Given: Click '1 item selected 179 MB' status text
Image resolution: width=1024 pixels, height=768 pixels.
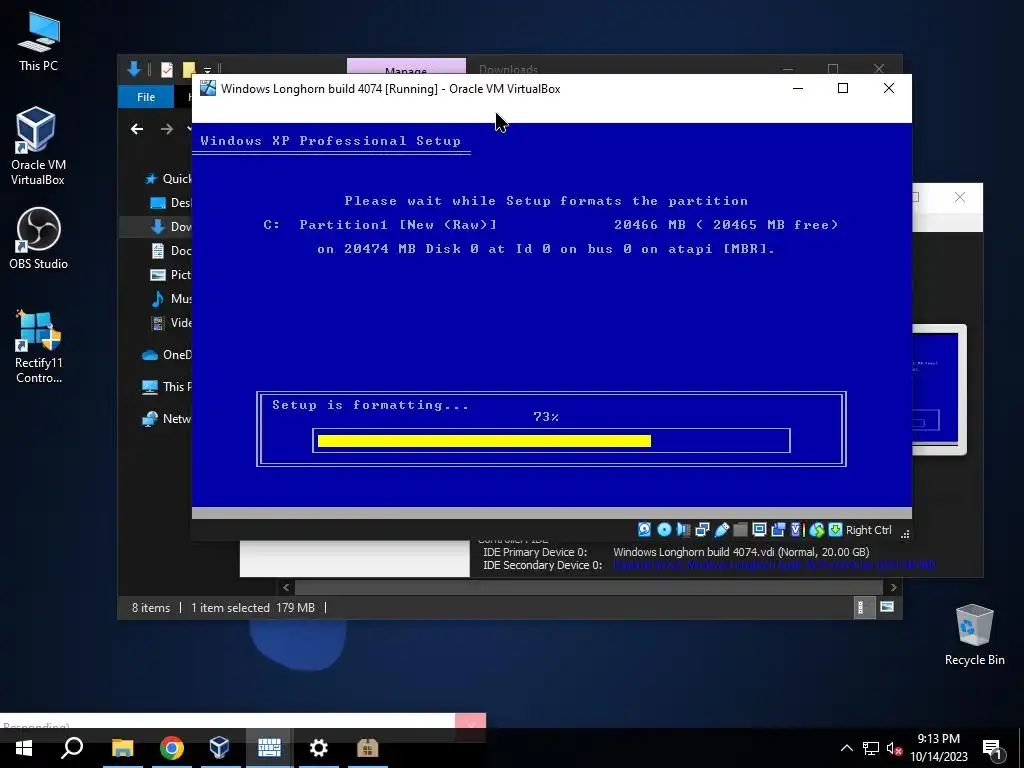Looking at the screenshot, I should tap(253, 607).
